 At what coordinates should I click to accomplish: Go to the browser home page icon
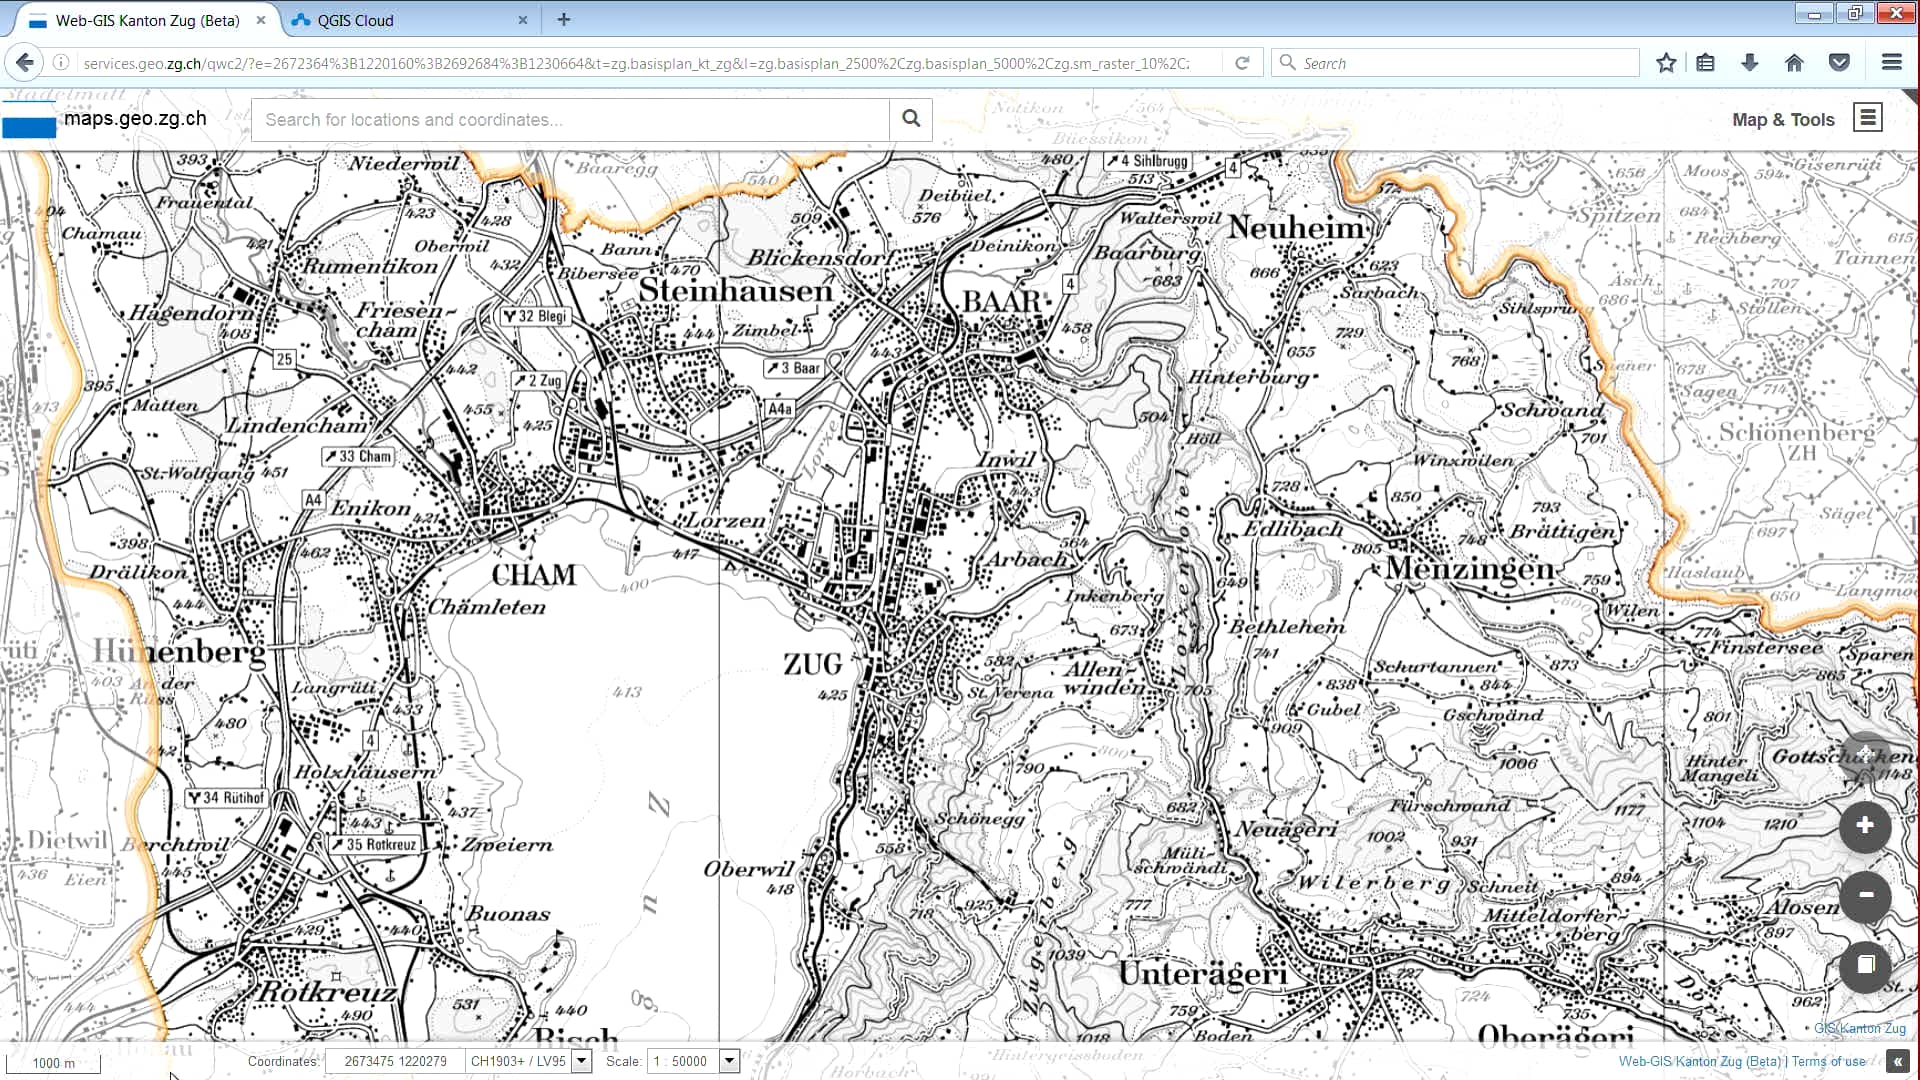click(x=1794, y=63)
